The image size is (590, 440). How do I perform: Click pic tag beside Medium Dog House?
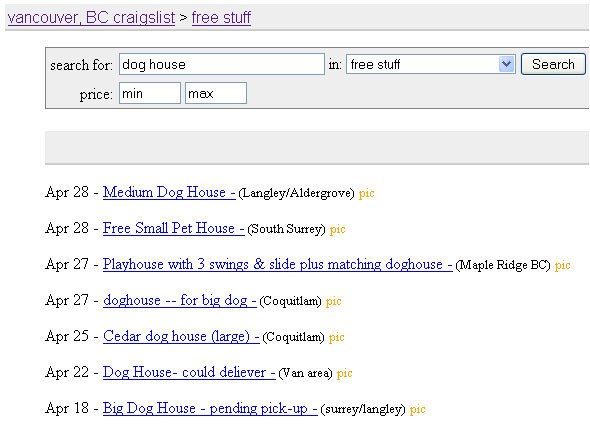(366, 193)
